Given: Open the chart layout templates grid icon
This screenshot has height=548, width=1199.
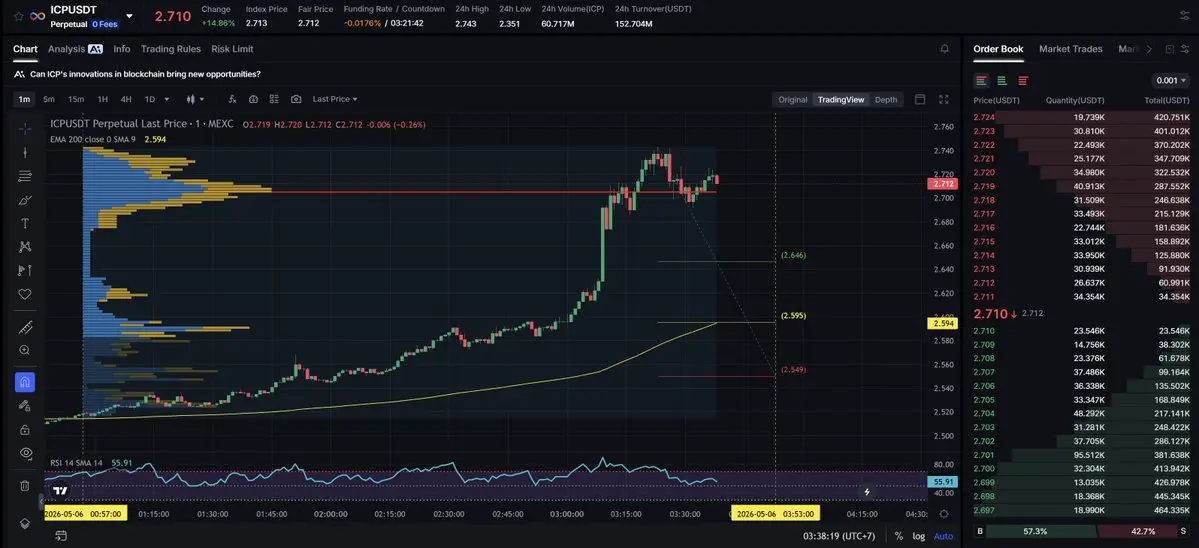Looking at the screenshot, I should [275, 99].
